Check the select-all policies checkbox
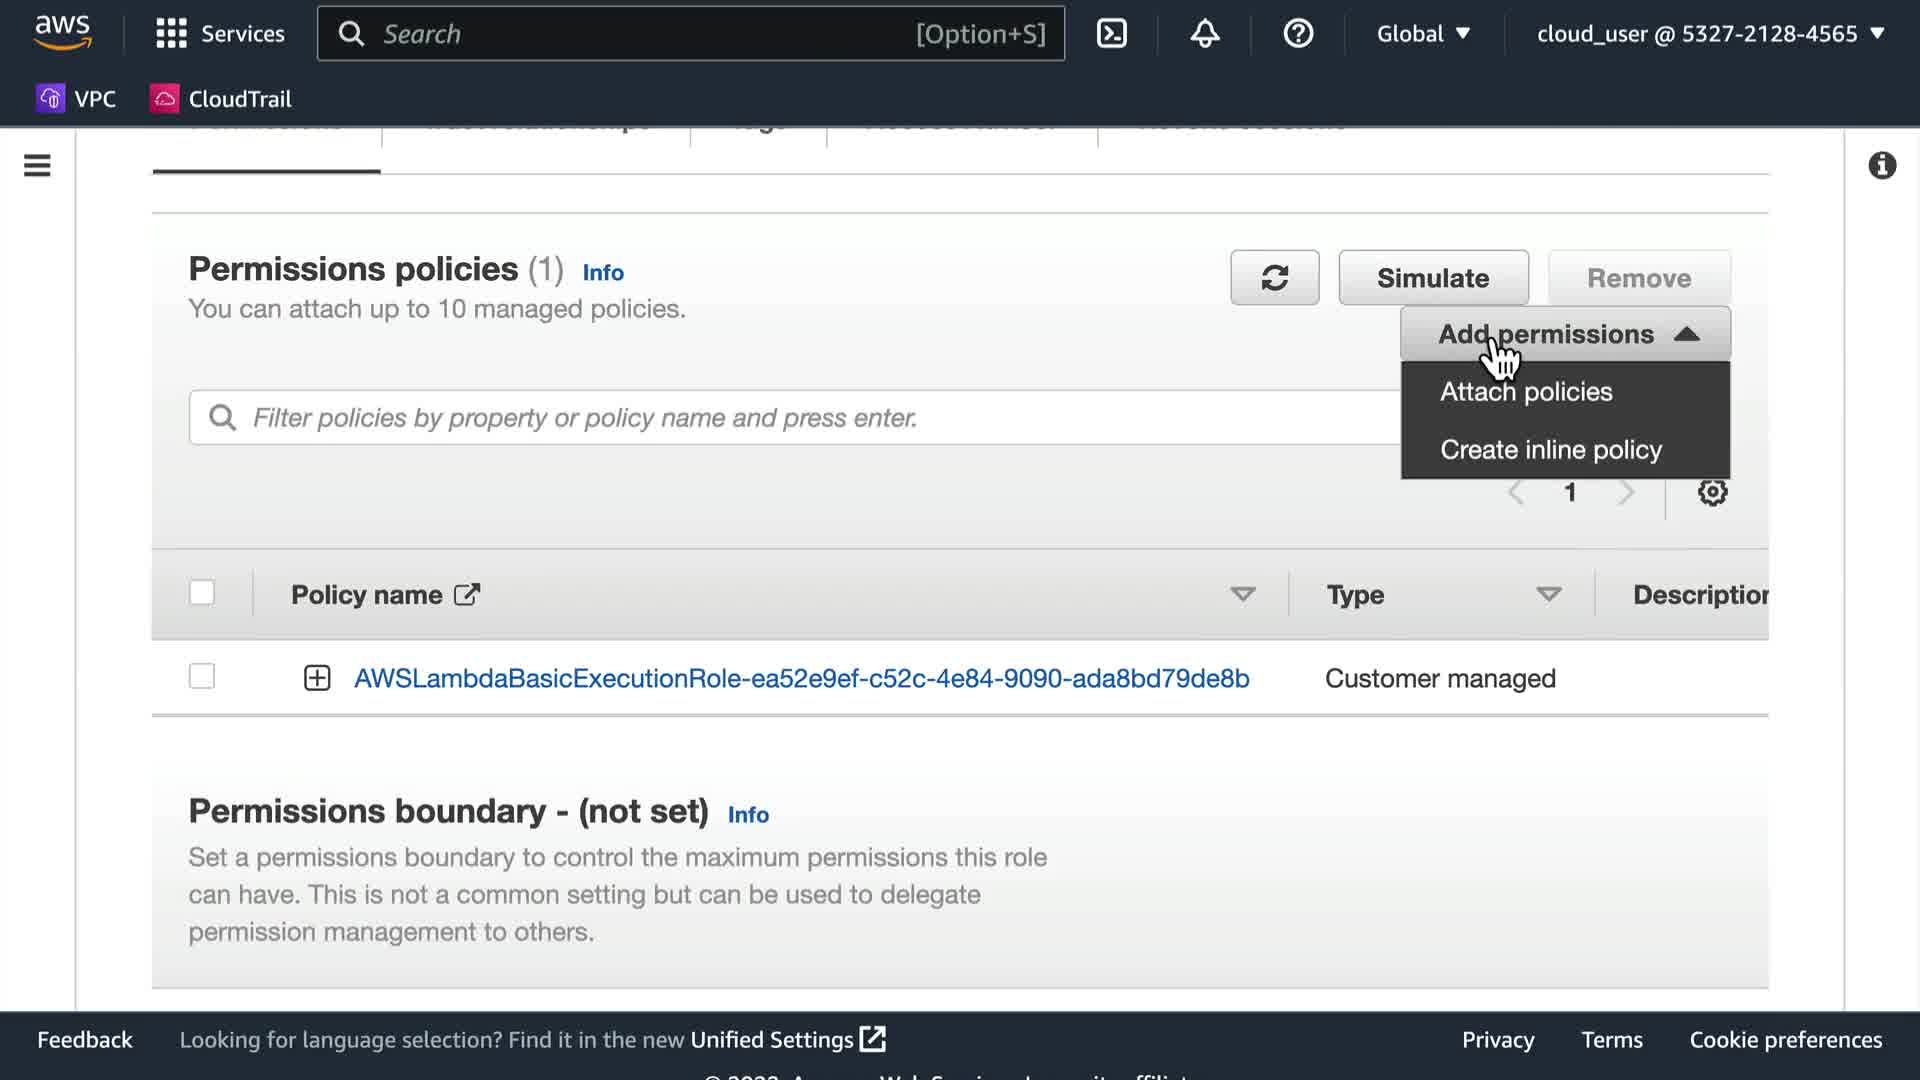Viewport: 1920px width, 1080px height. pyautogui.click(x=202, y=593)
